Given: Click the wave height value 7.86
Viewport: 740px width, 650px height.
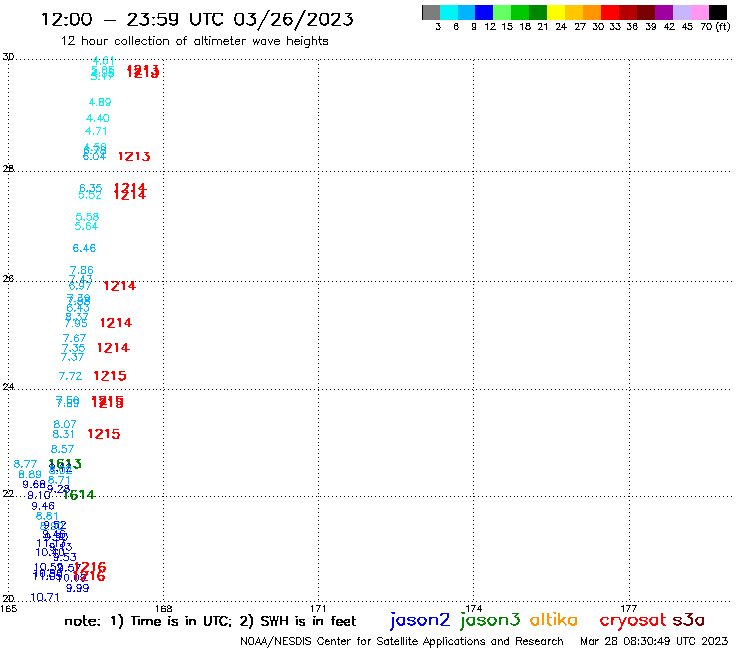Looking at the screenshot, I should click(82, 270).
